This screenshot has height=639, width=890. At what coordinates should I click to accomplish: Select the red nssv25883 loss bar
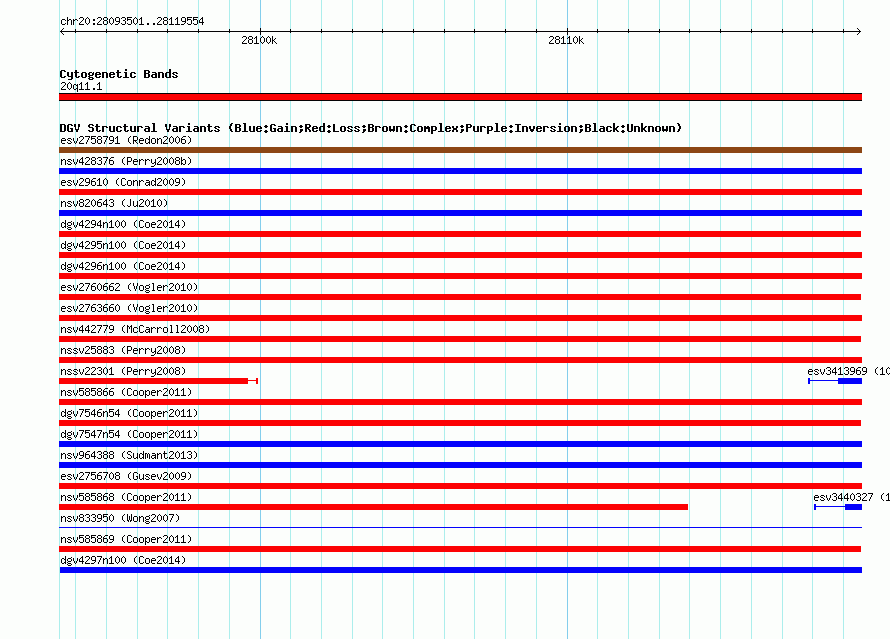[460, 360]
